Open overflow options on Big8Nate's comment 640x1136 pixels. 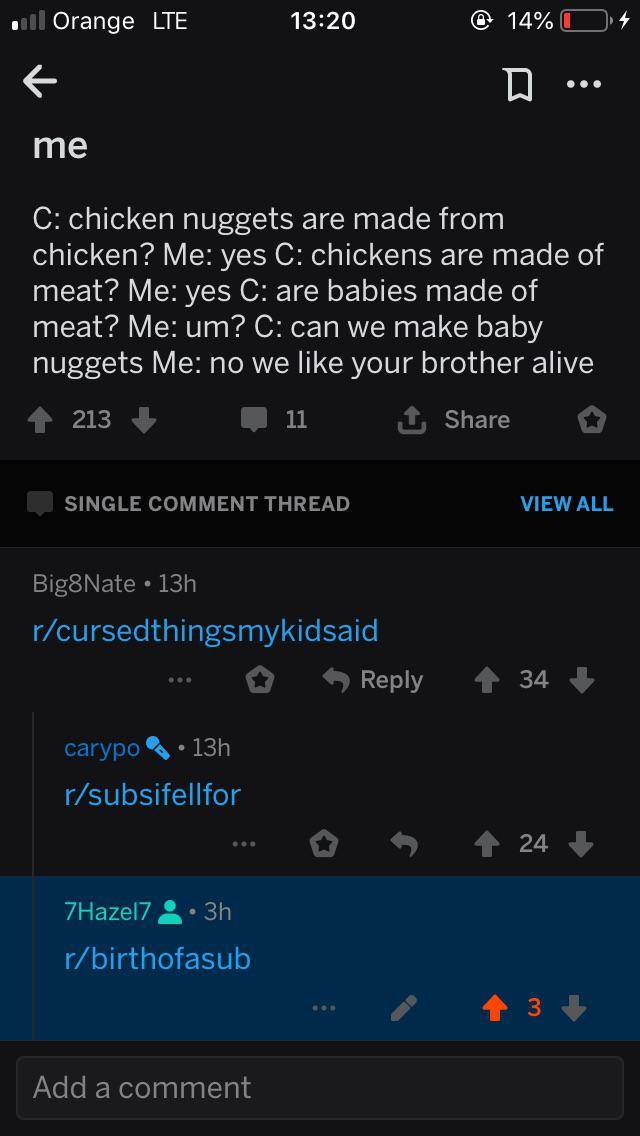click(x=180, y=679)
